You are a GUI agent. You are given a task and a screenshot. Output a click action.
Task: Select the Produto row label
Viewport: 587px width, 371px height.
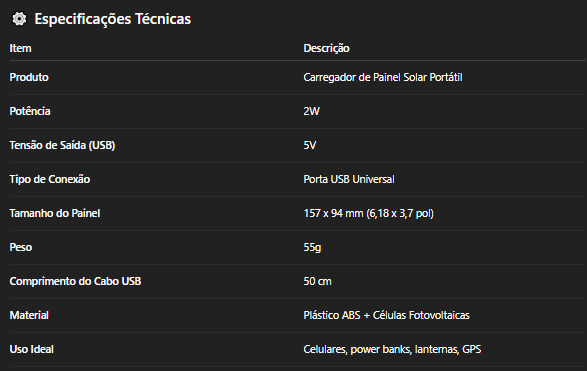pos(29,77)
